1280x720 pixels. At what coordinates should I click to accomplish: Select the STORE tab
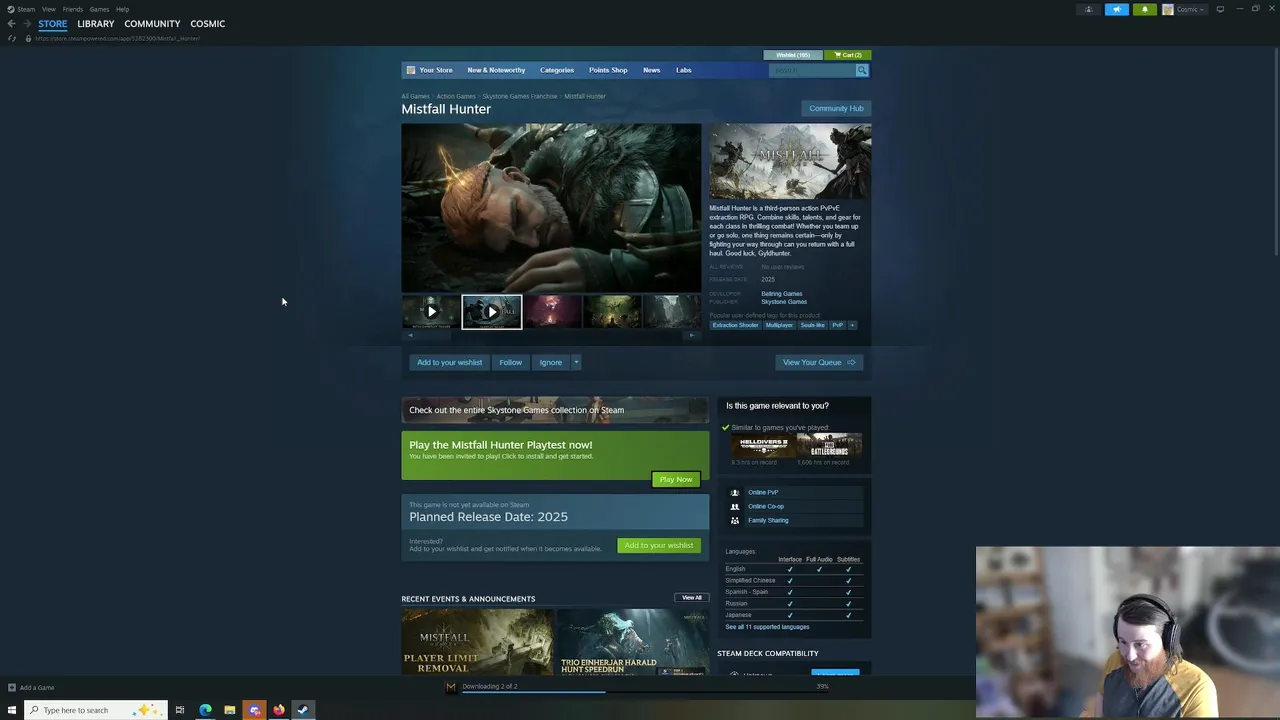coord(53,23)
